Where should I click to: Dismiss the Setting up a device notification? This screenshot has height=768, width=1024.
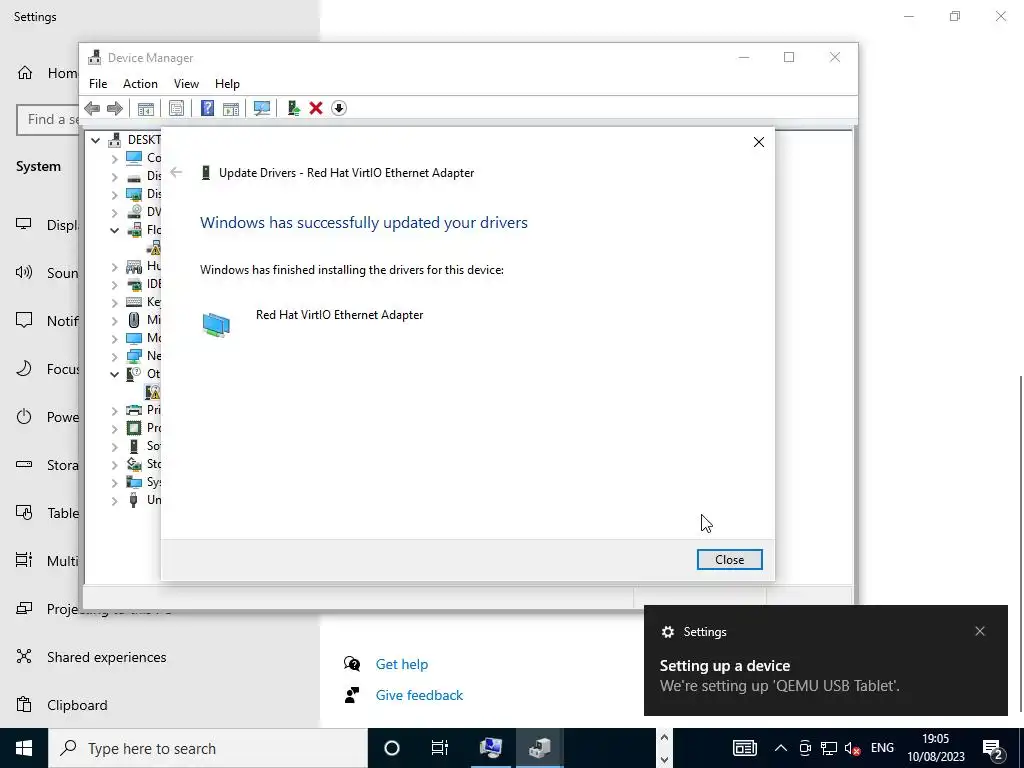(x=980, y=631)
